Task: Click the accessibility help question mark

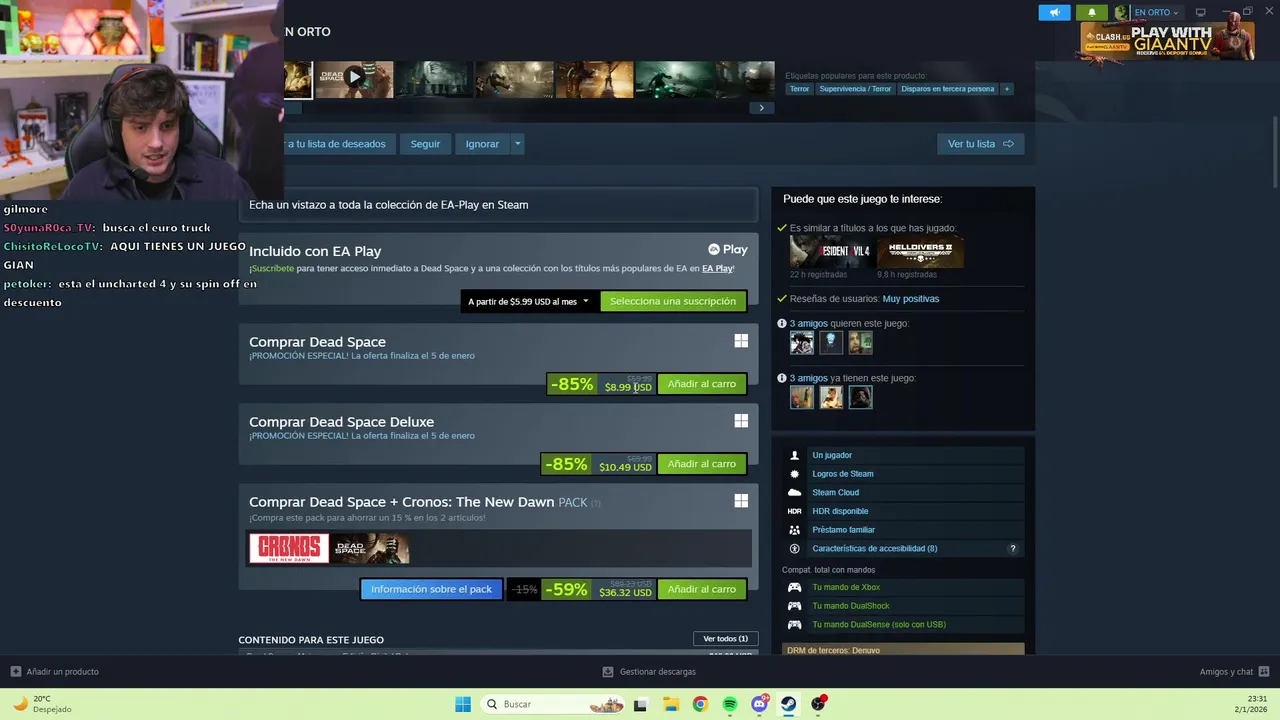Action: (1012, 549)
